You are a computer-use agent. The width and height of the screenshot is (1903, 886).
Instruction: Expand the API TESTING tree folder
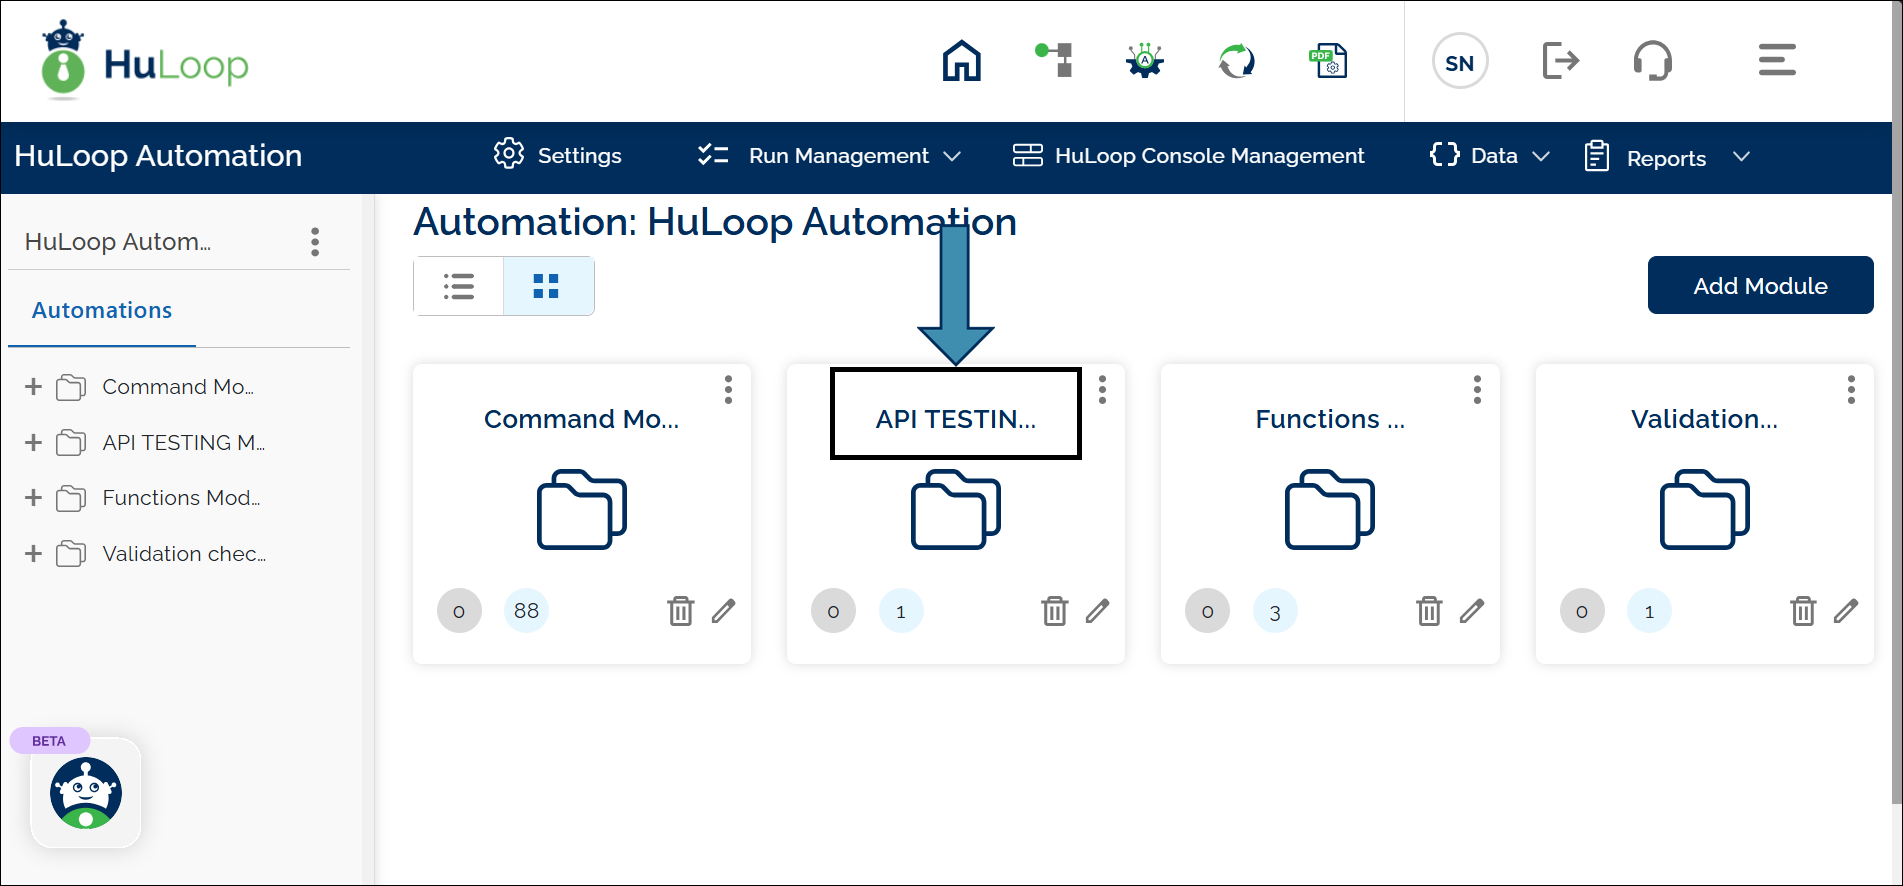[x=33, y=443]
